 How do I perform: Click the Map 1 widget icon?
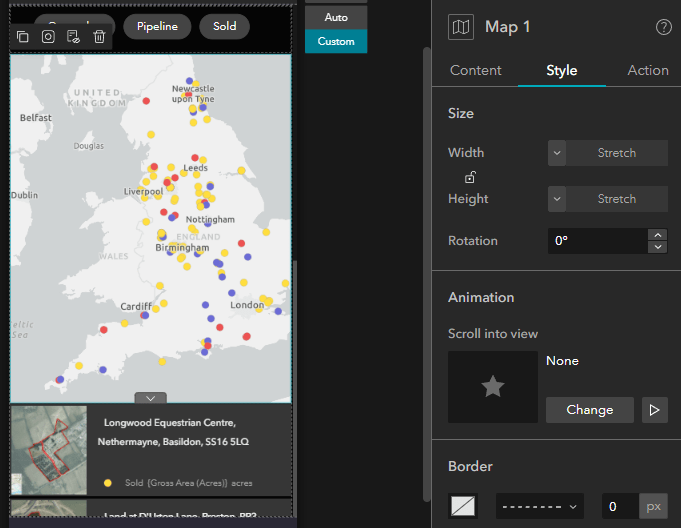click(x=461, y=27)
